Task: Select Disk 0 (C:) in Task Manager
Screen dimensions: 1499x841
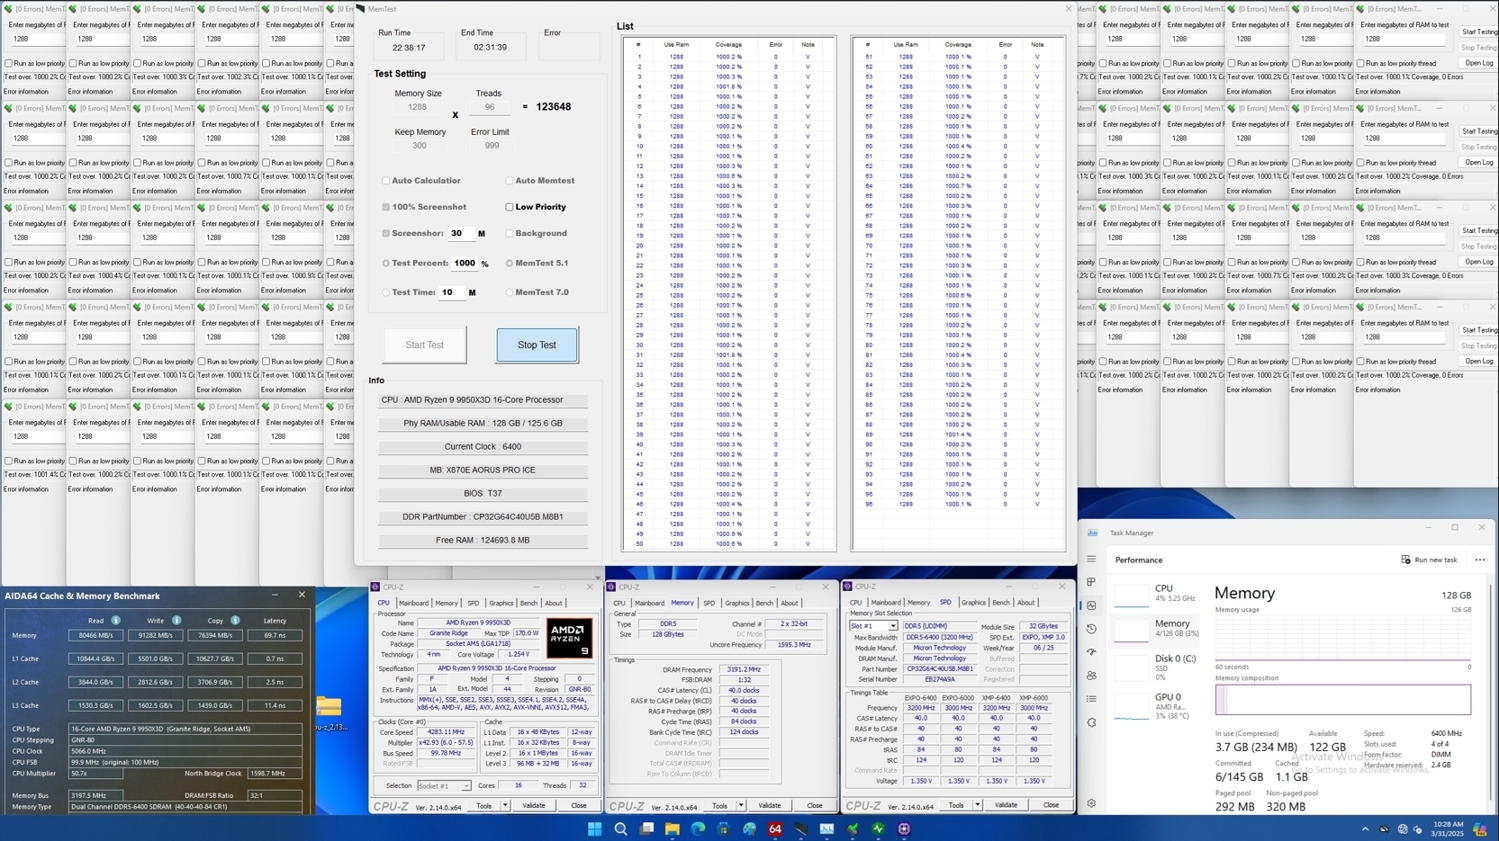Action: (x=1156, y=666)
